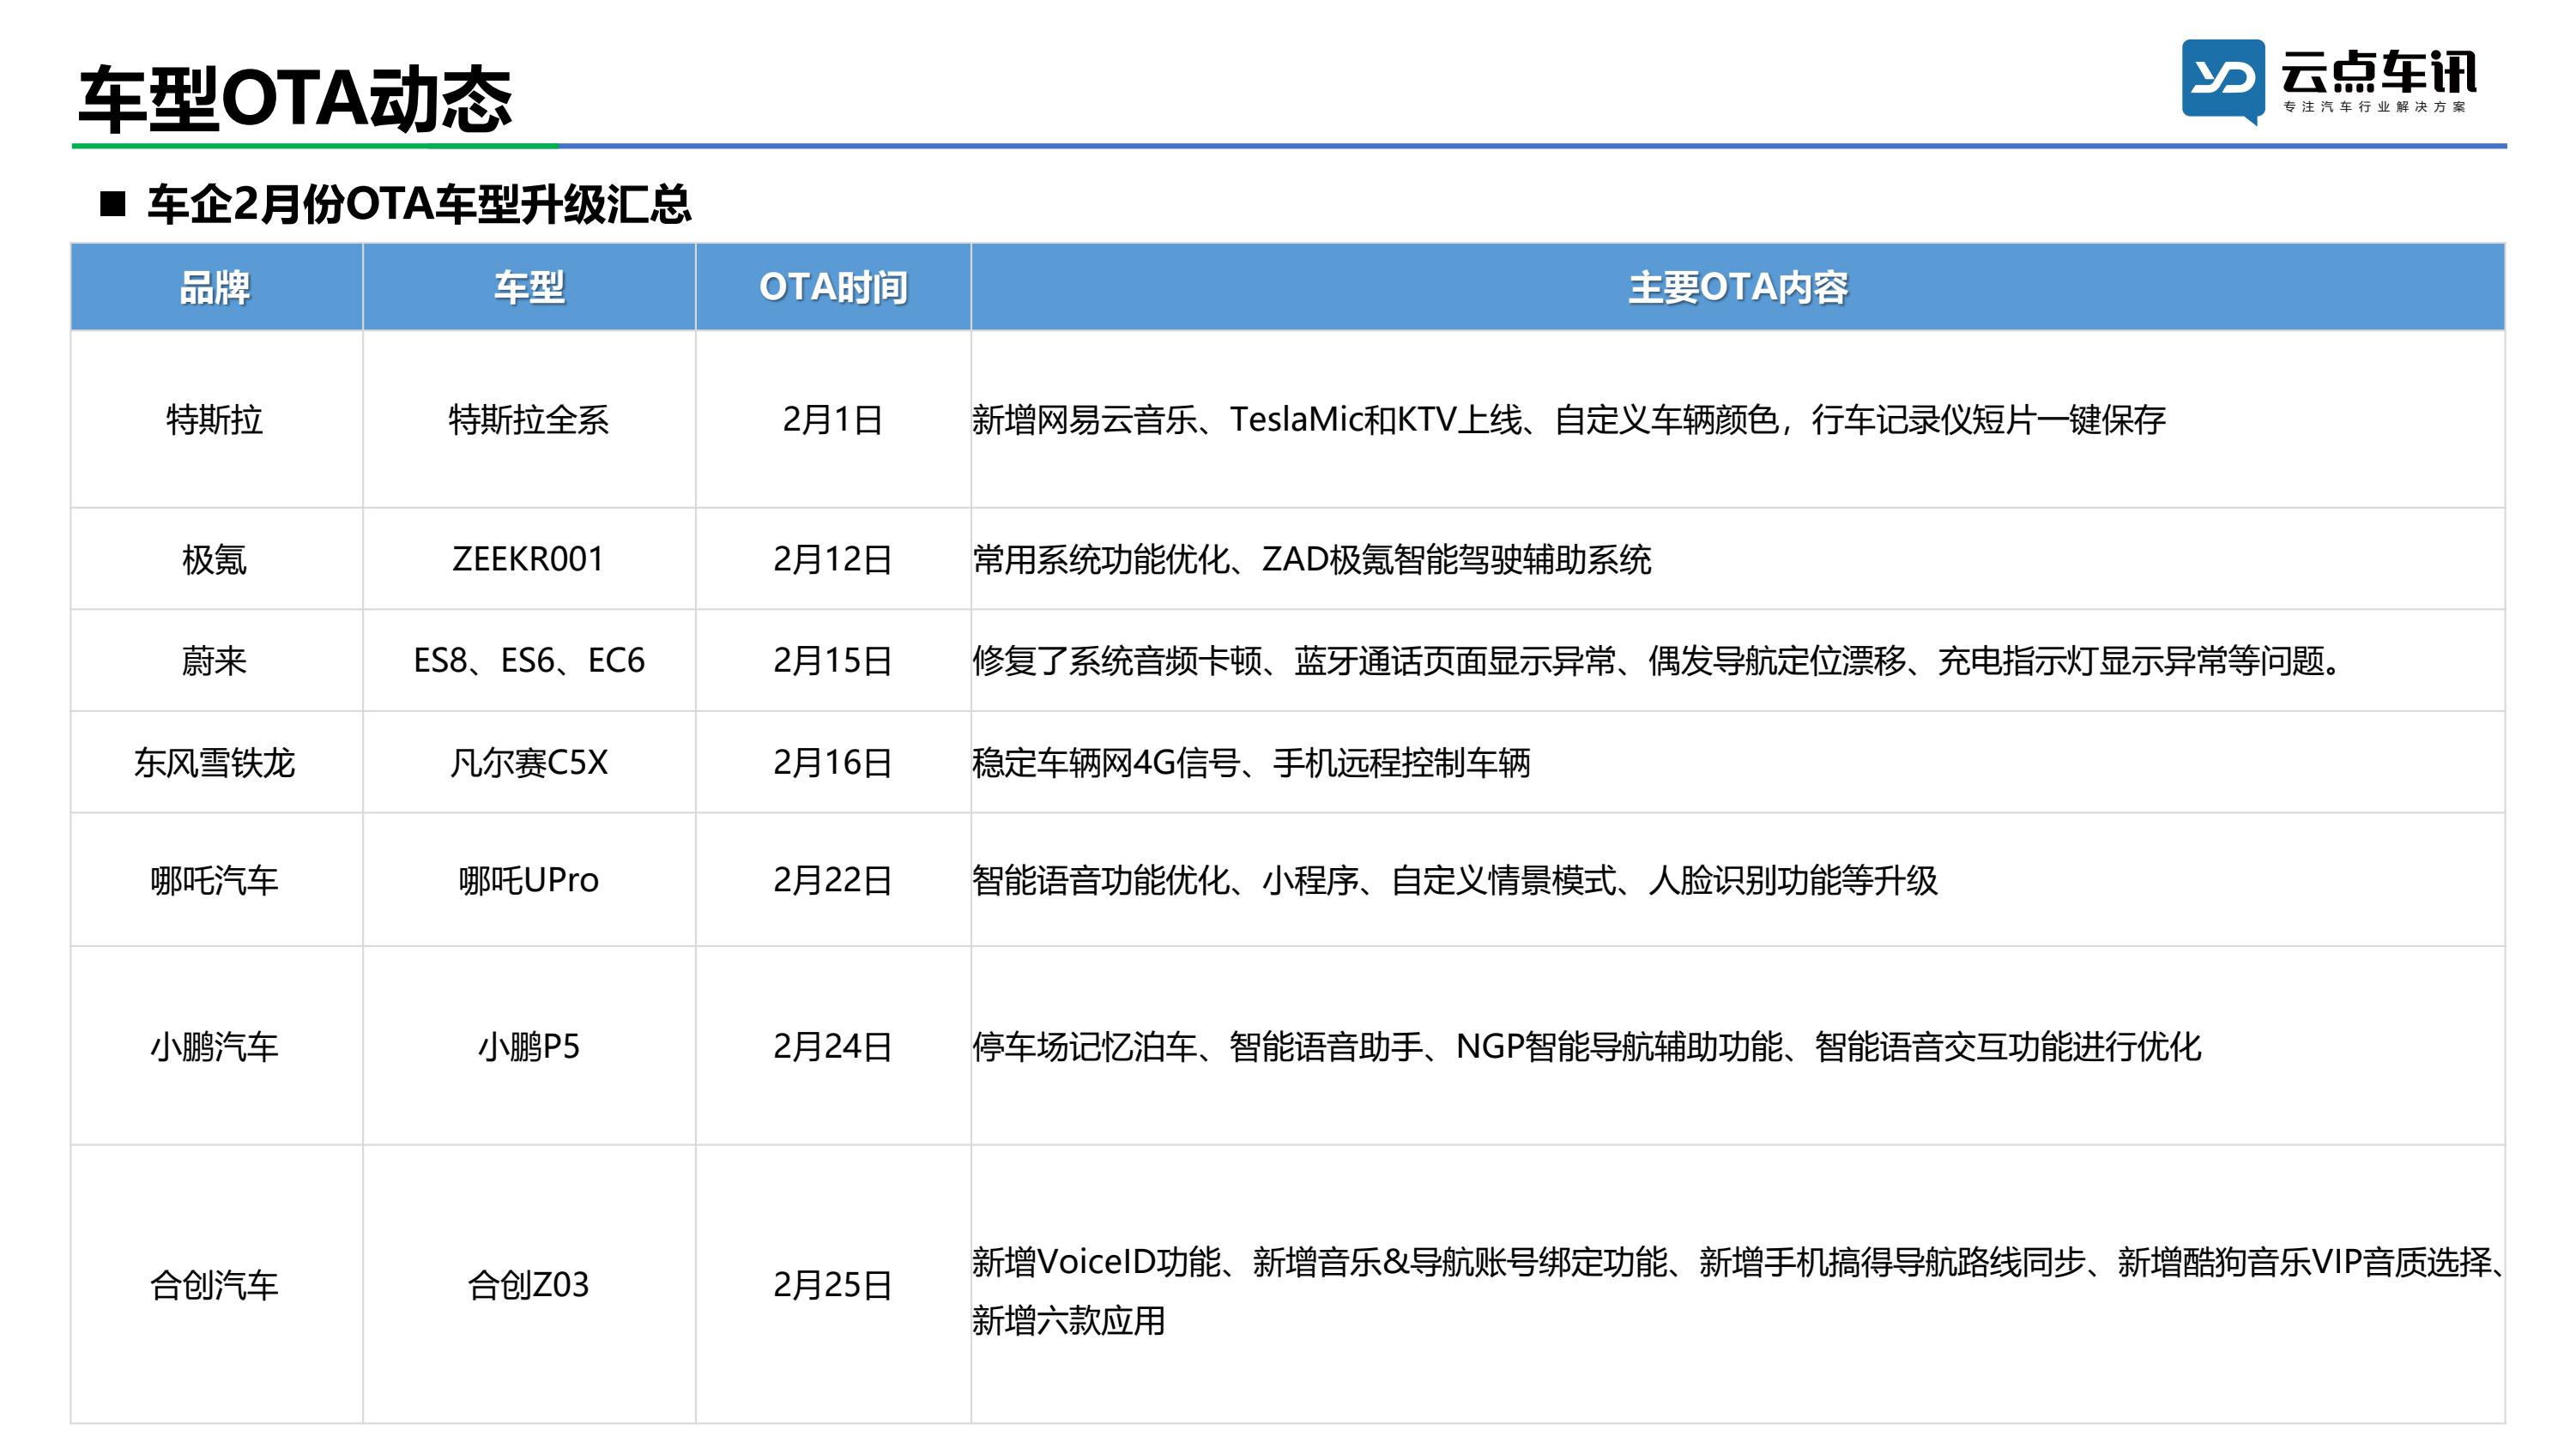Click the OTA时间 column header
2576x1448 pixels.
point(833,287)
